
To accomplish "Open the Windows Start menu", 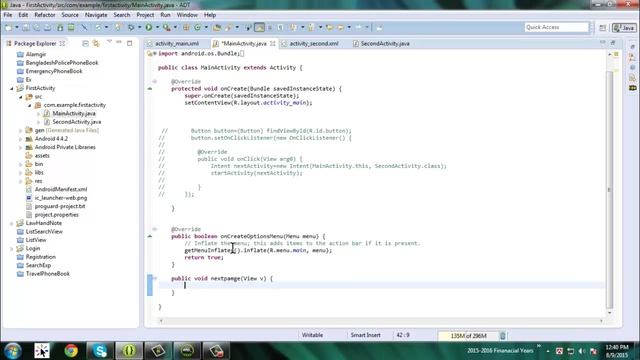I will pos(13,351).
